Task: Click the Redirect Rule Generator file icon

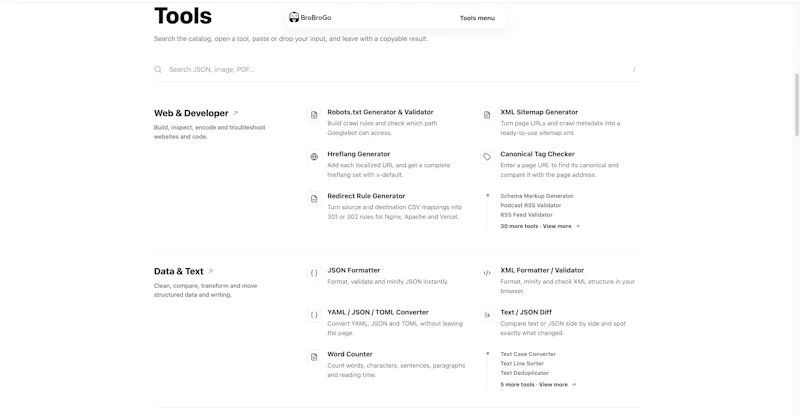Action: [x=314, y=199]
